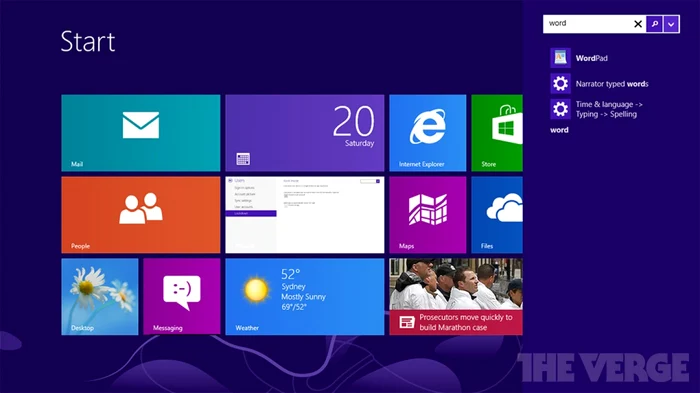Viewport: 700px width, 393px height.
Task: Open the Weather tile for Sydney
Action: point(304,297)
